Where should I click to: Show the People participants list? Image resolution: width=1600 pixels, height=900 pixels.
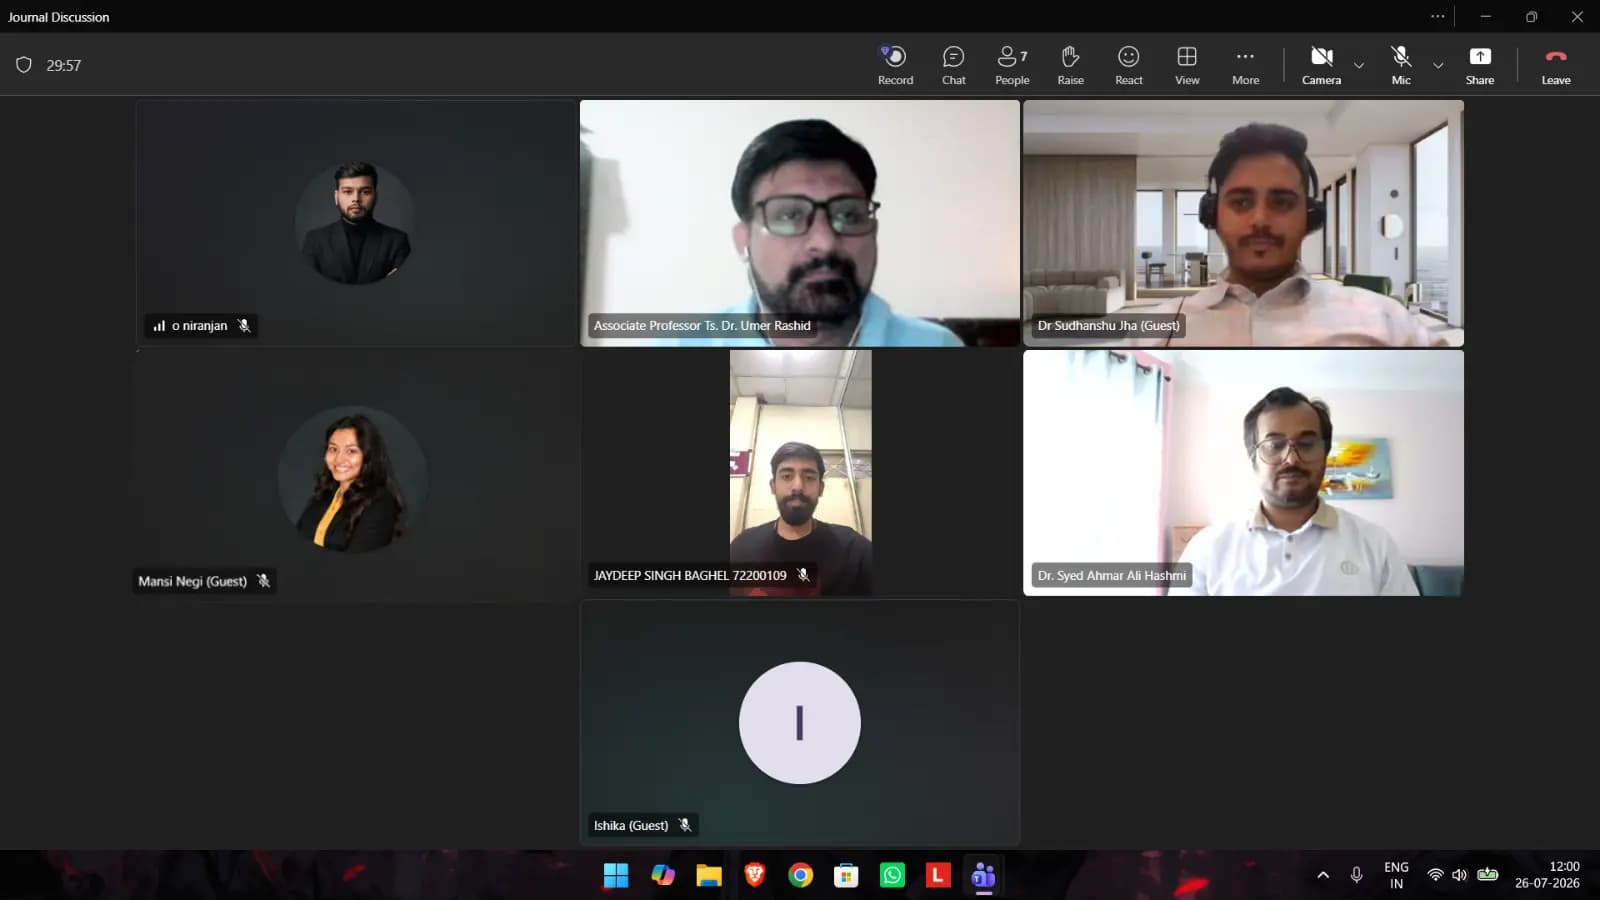[1012, 65]
